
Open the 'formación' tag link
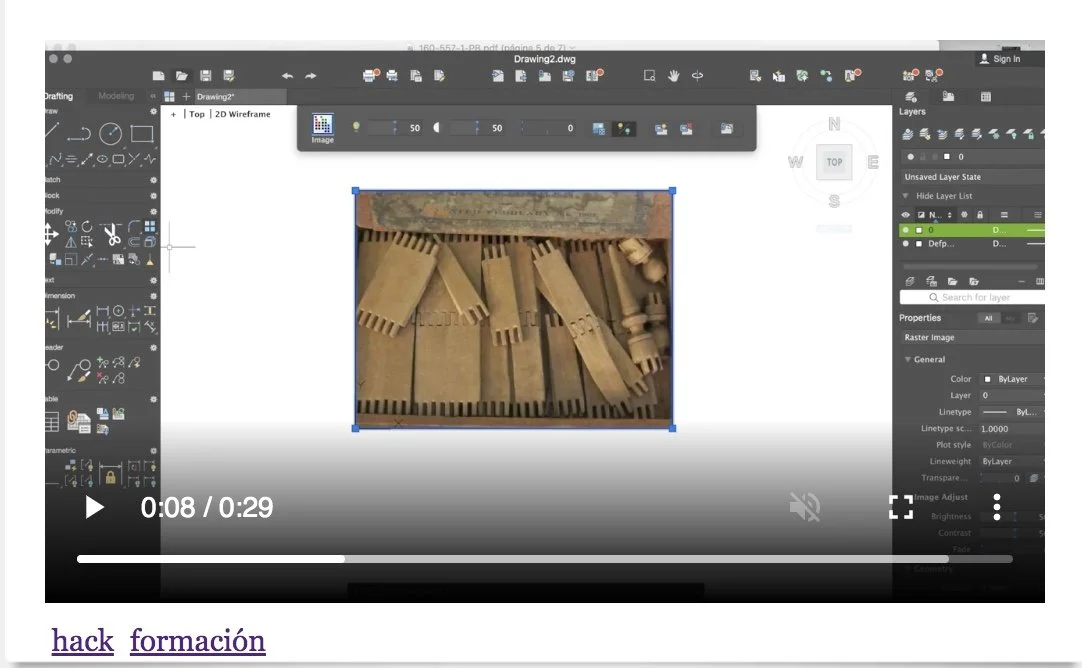click(x=197, y=641)
